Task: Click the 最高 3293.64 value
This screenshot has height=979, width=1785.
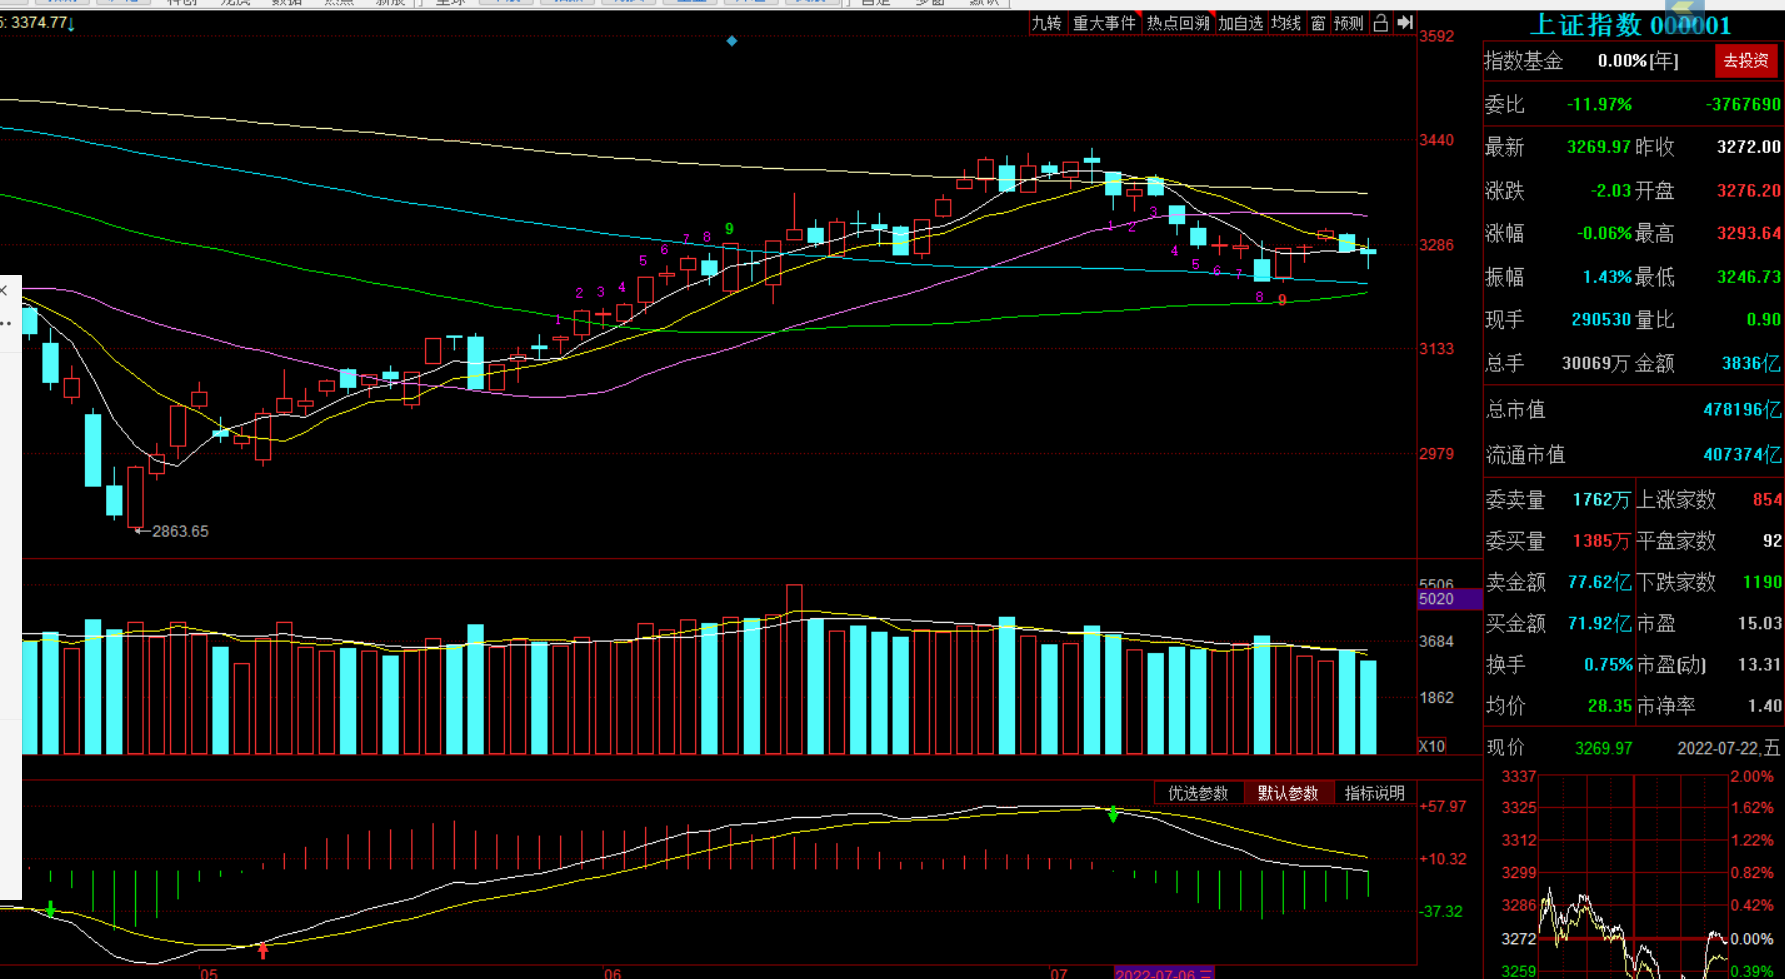Action: (1748, 233)
